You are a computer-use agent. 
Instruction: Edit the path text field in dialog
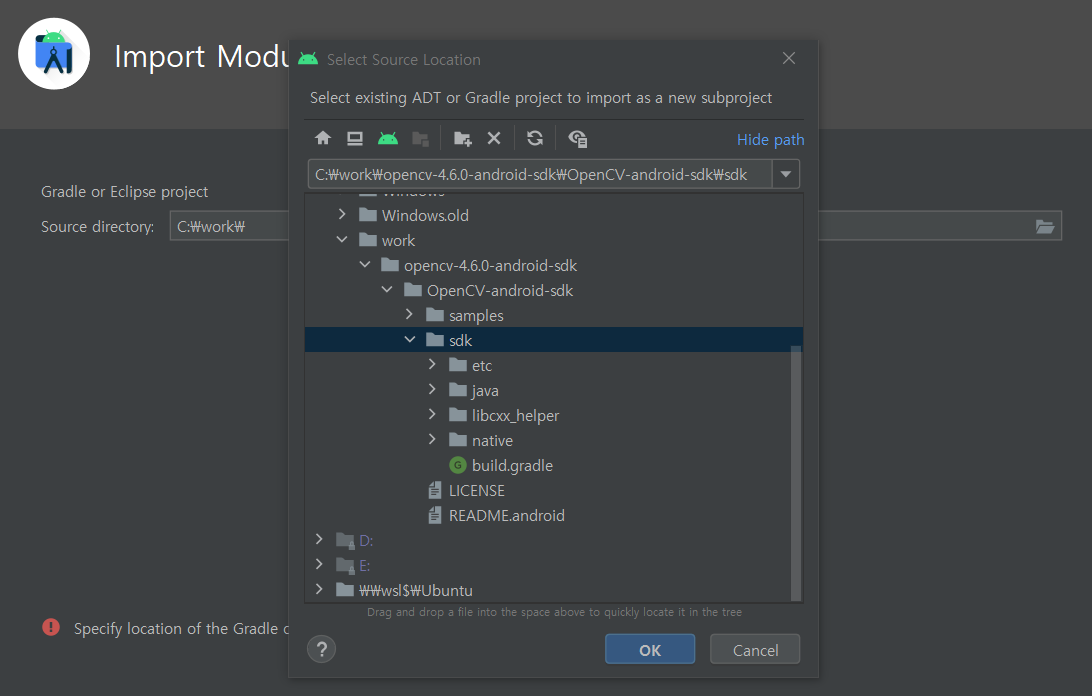click(x=540, y=174)
